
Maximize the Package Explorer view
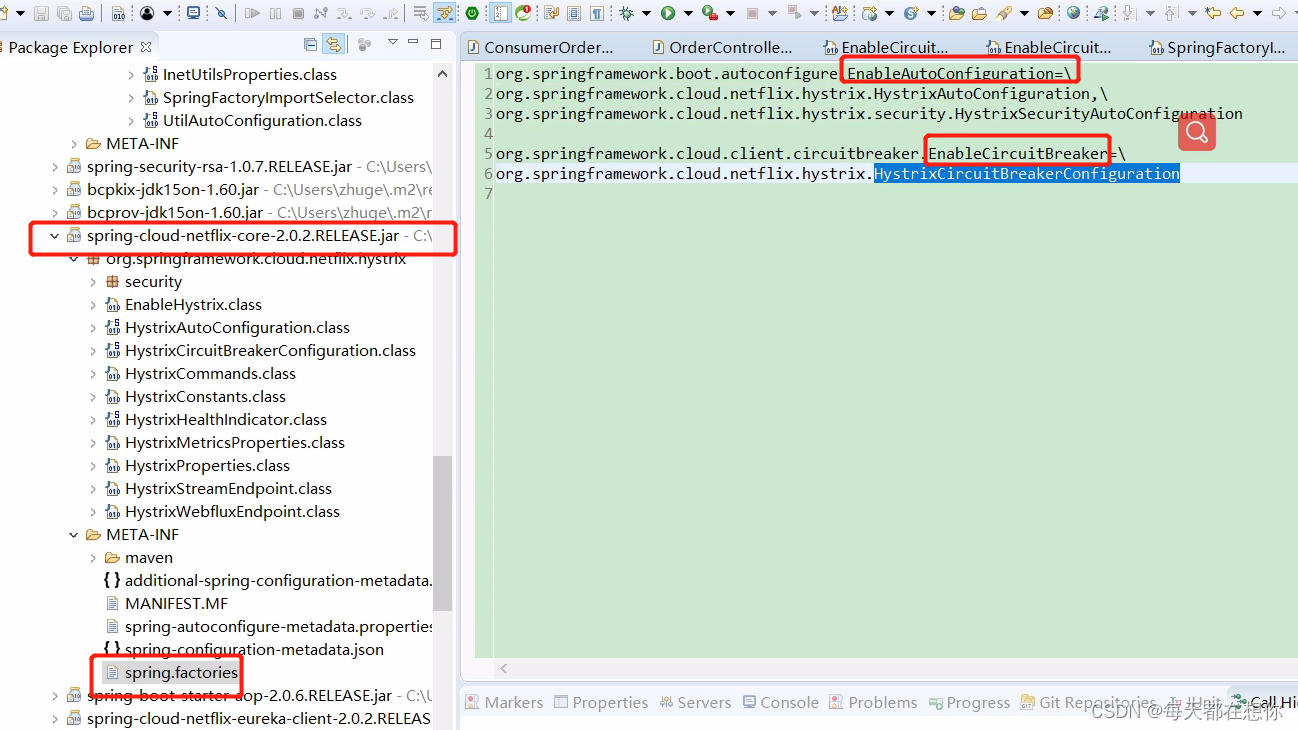coord(435,44)
